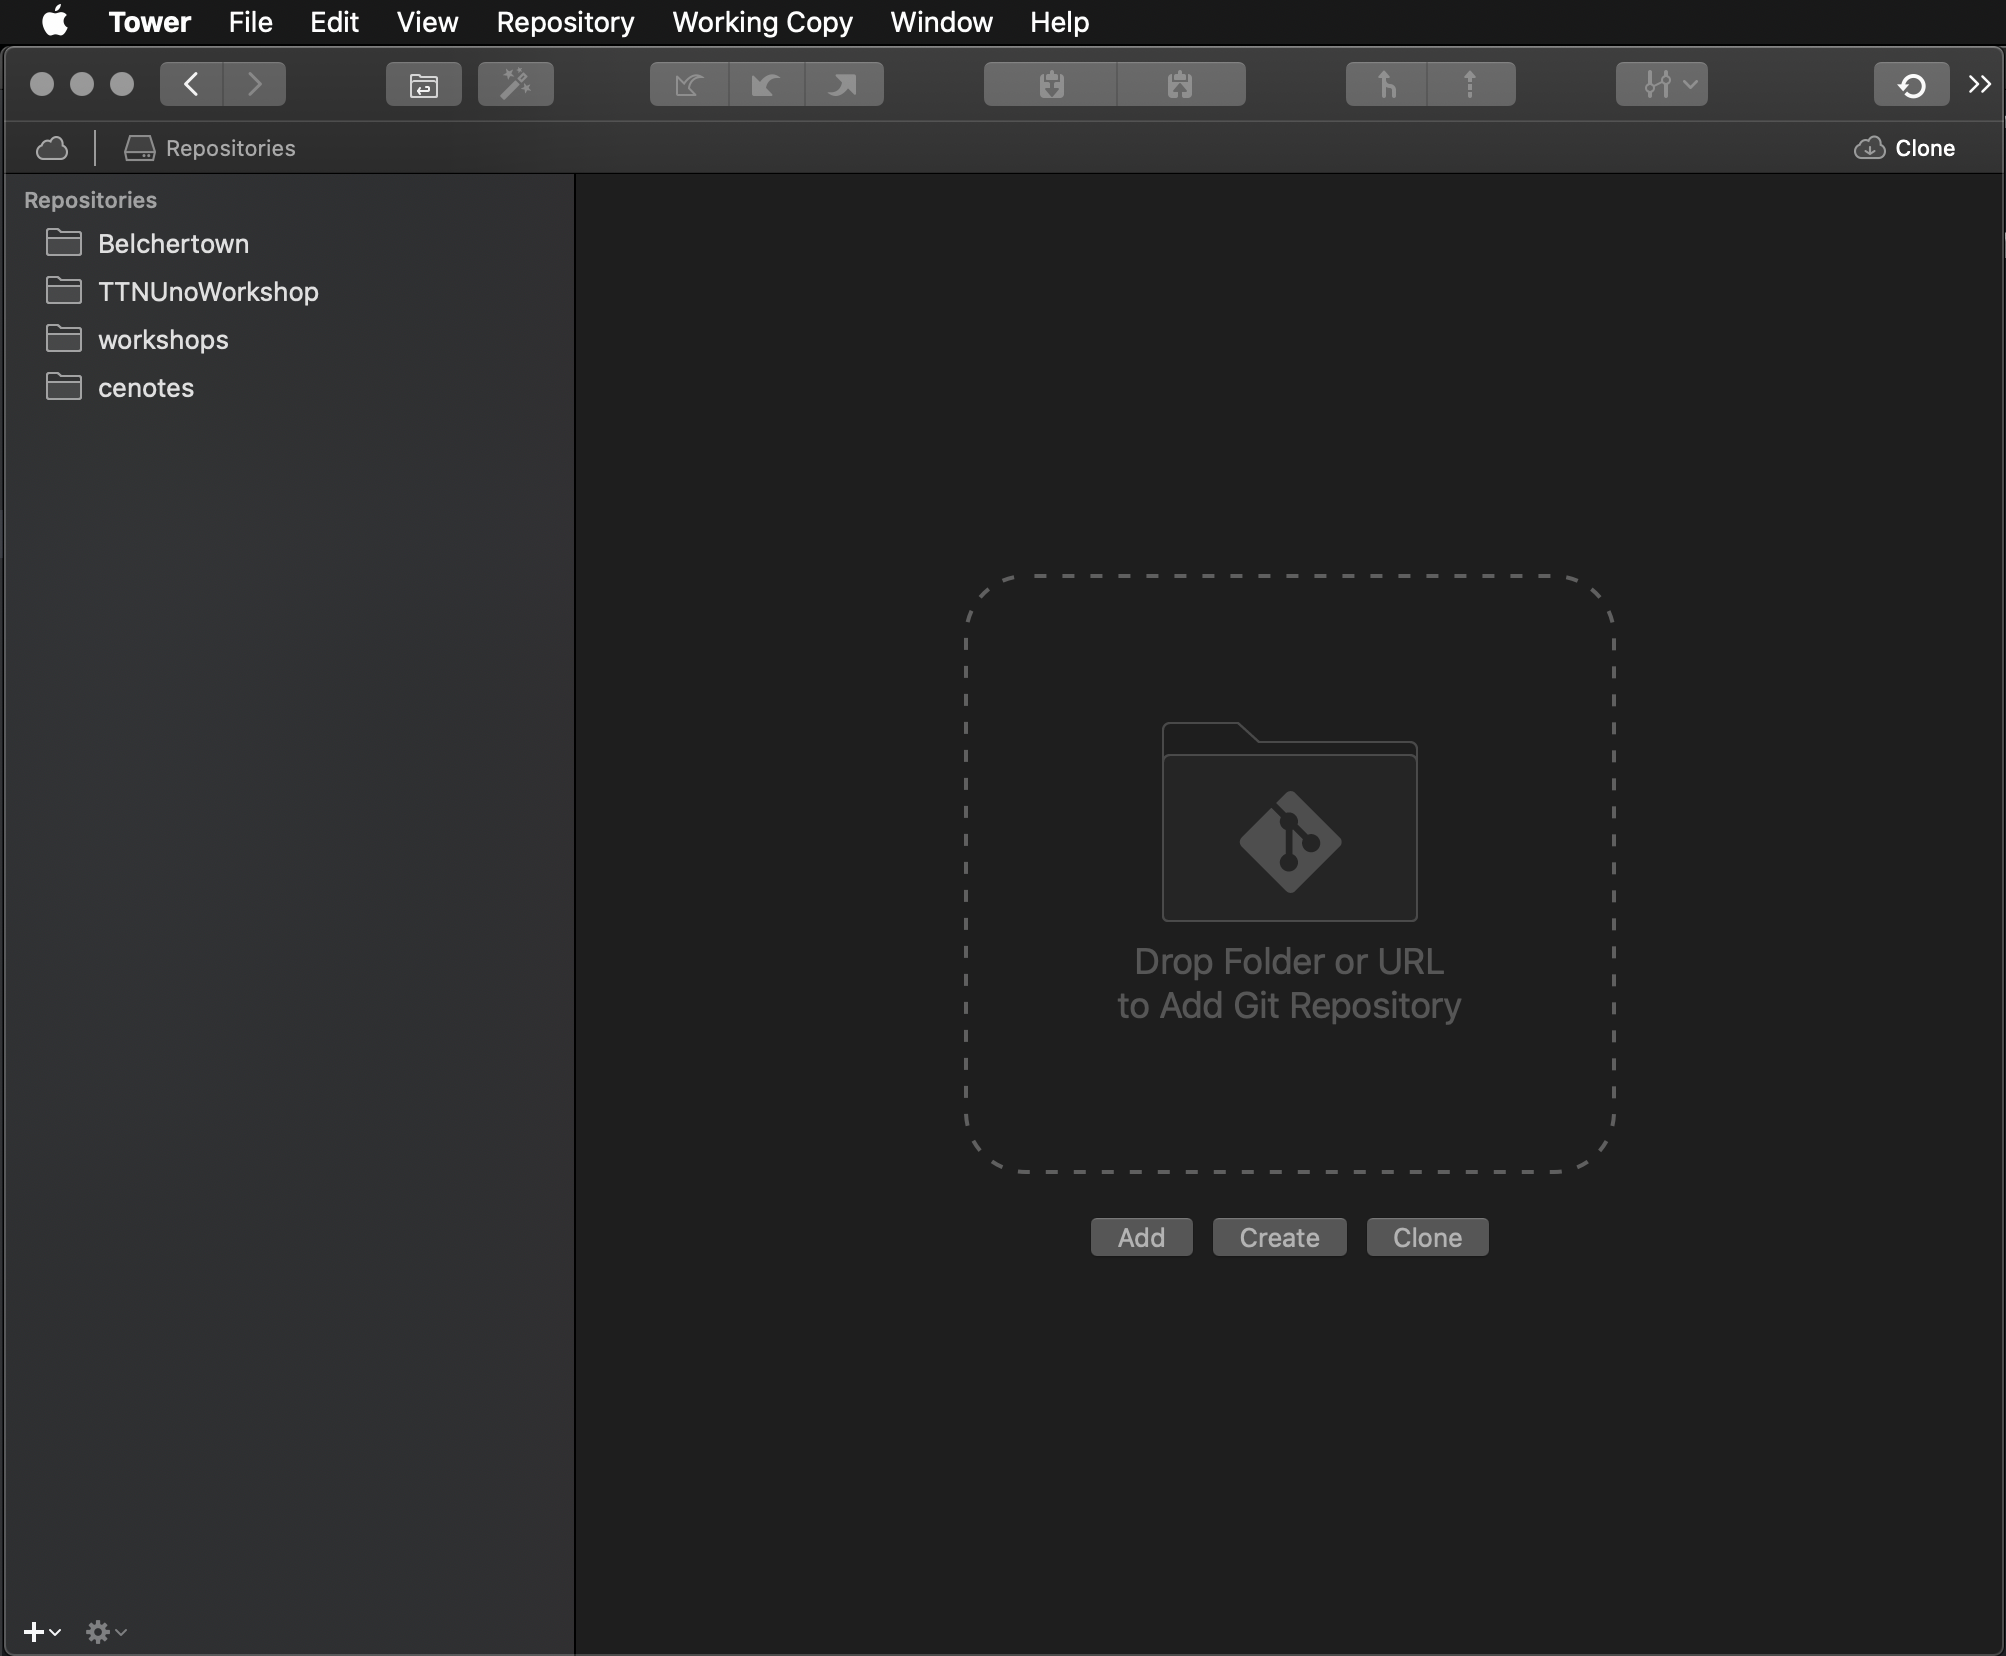The width and height of the screenshot is (2006, 1656).
Task: Click the magic wand Quick Actions icon
Action: pos(516,84)
